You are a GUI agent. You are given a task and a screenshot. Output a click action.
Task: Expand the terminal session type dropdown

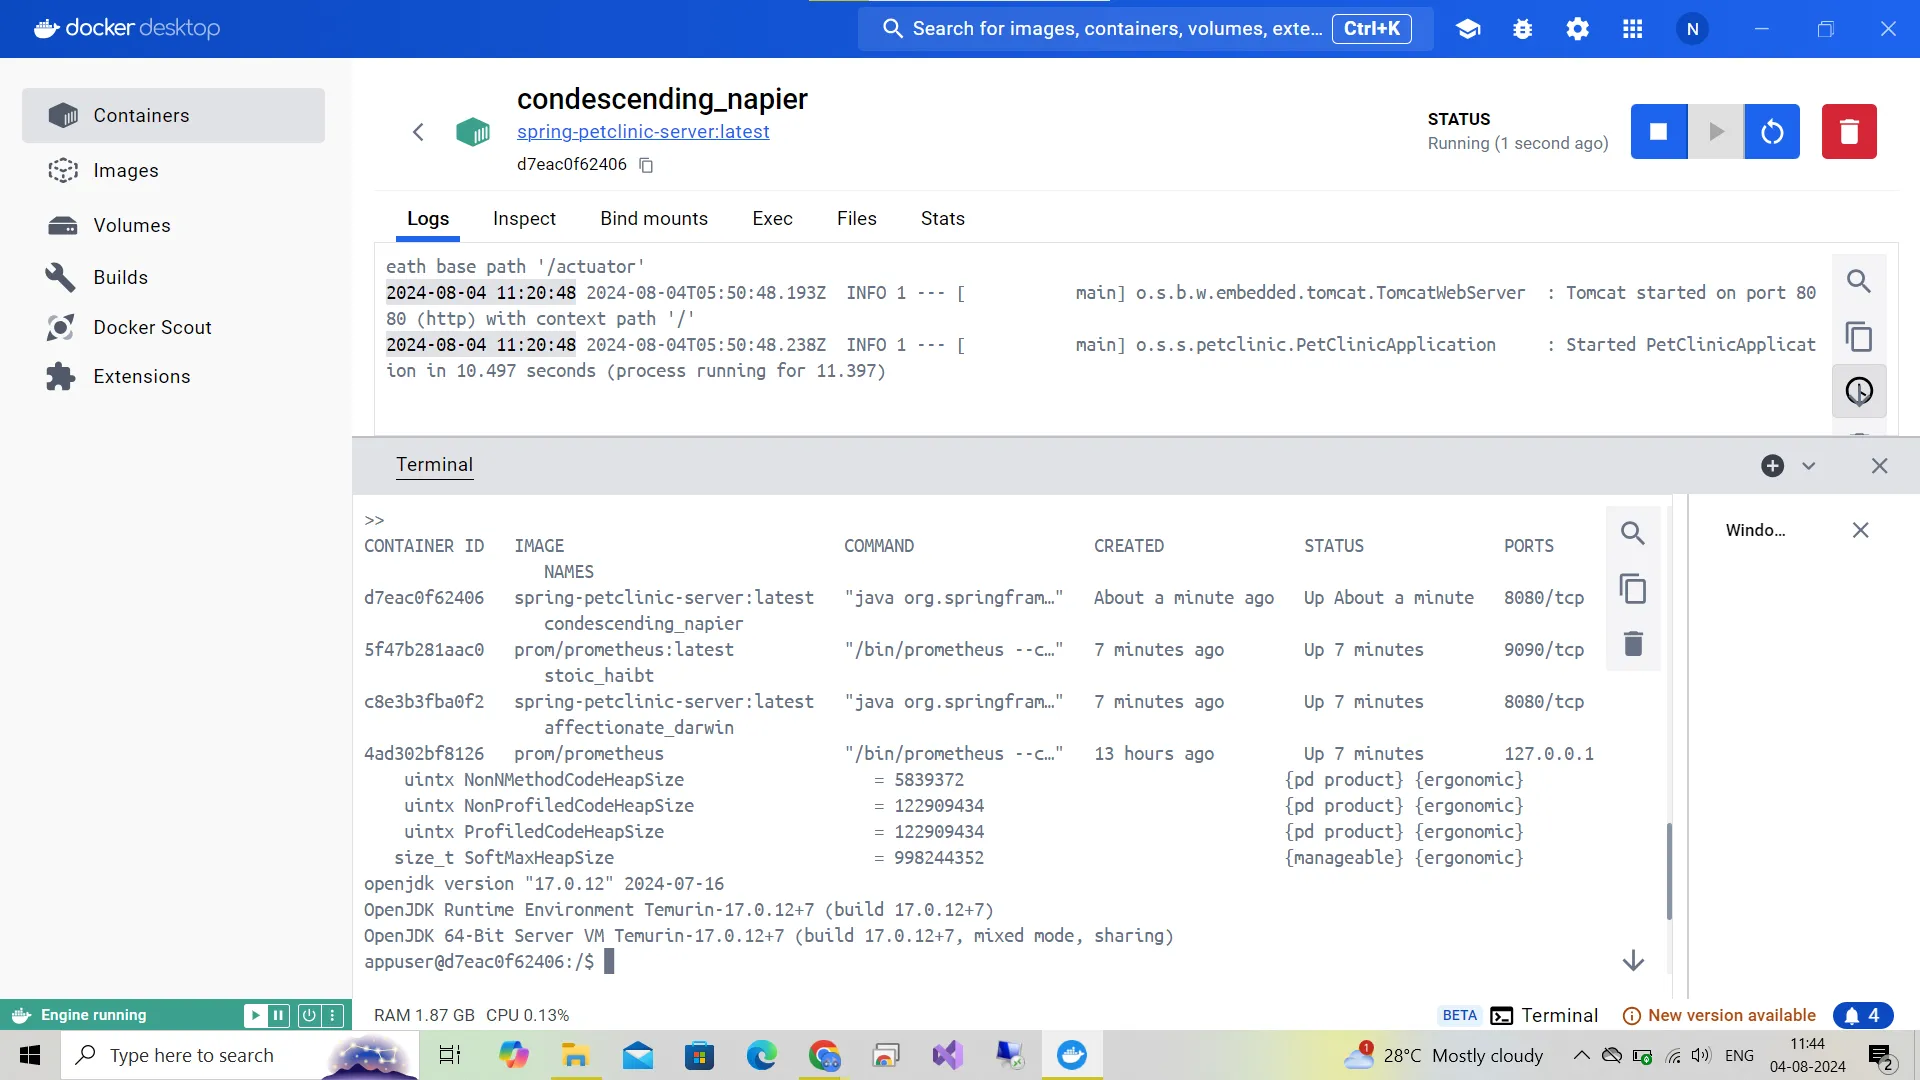(x=1809, y=466)
